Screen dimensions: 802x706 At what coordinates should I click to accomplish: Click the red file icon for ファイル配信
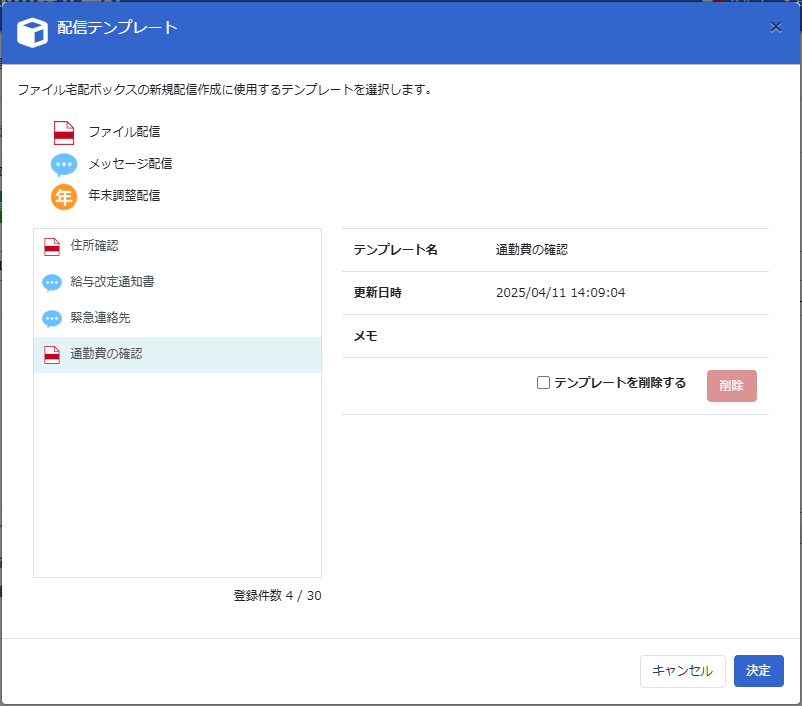click(64, 133)
